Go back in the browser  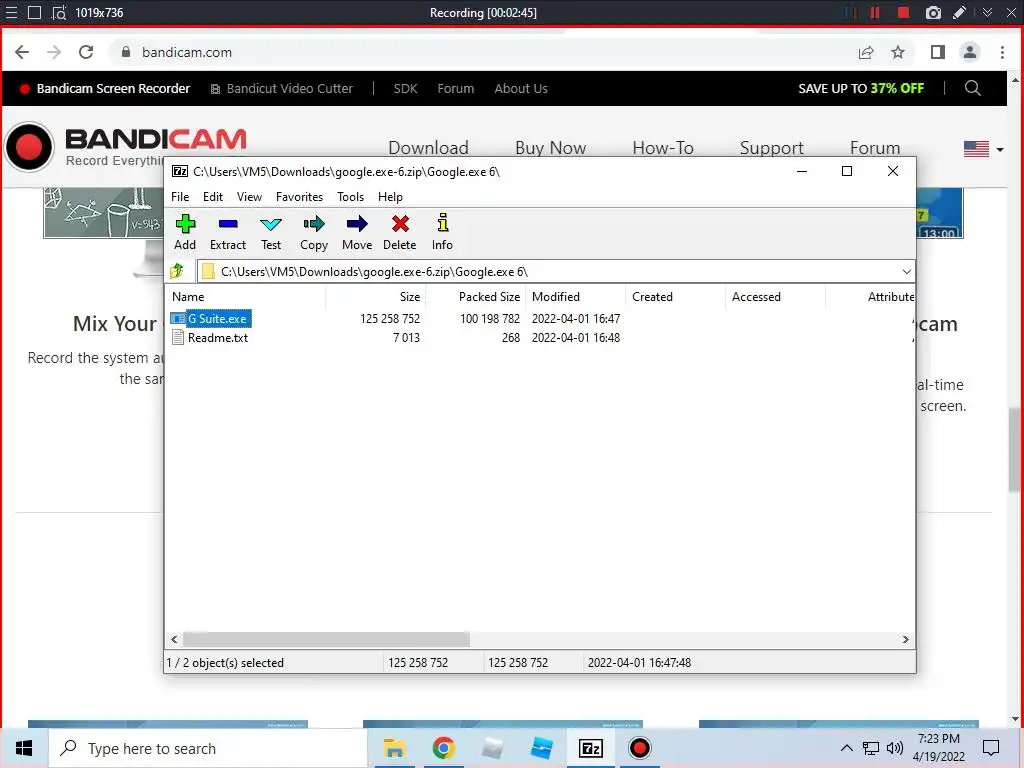pyautogui.click(x=22, y=52)
